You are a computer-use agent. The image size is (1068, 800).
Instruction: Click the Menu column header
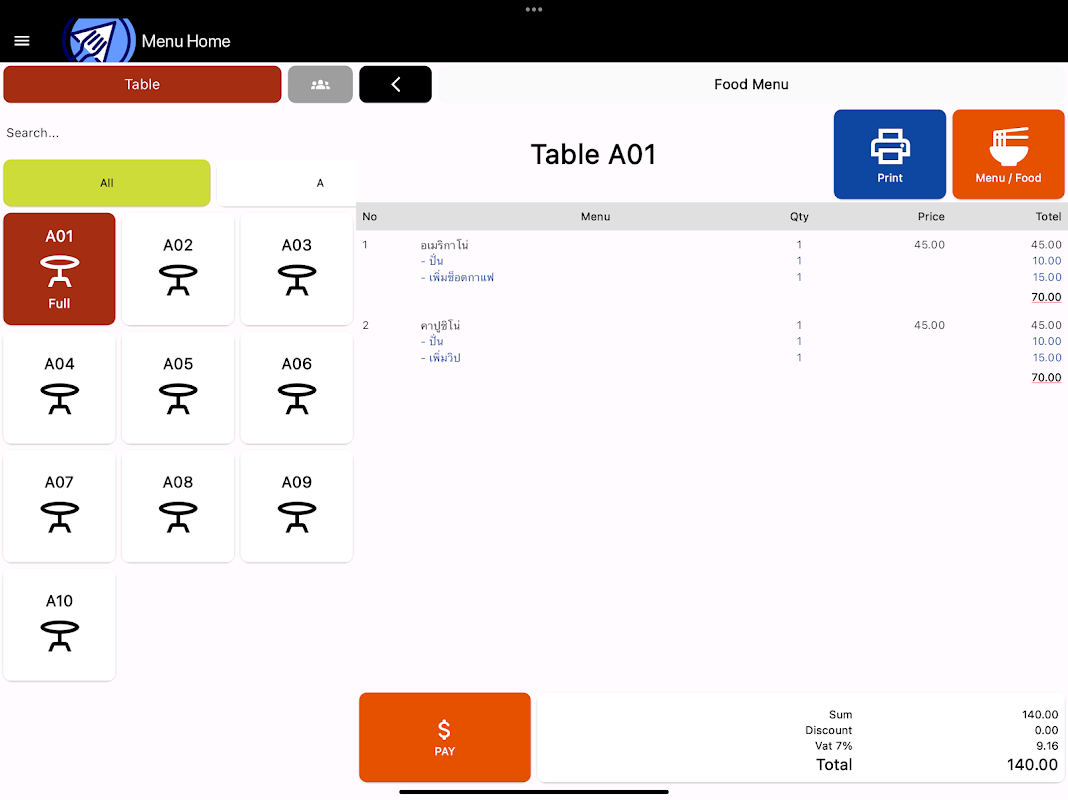[x=595, y=217]
